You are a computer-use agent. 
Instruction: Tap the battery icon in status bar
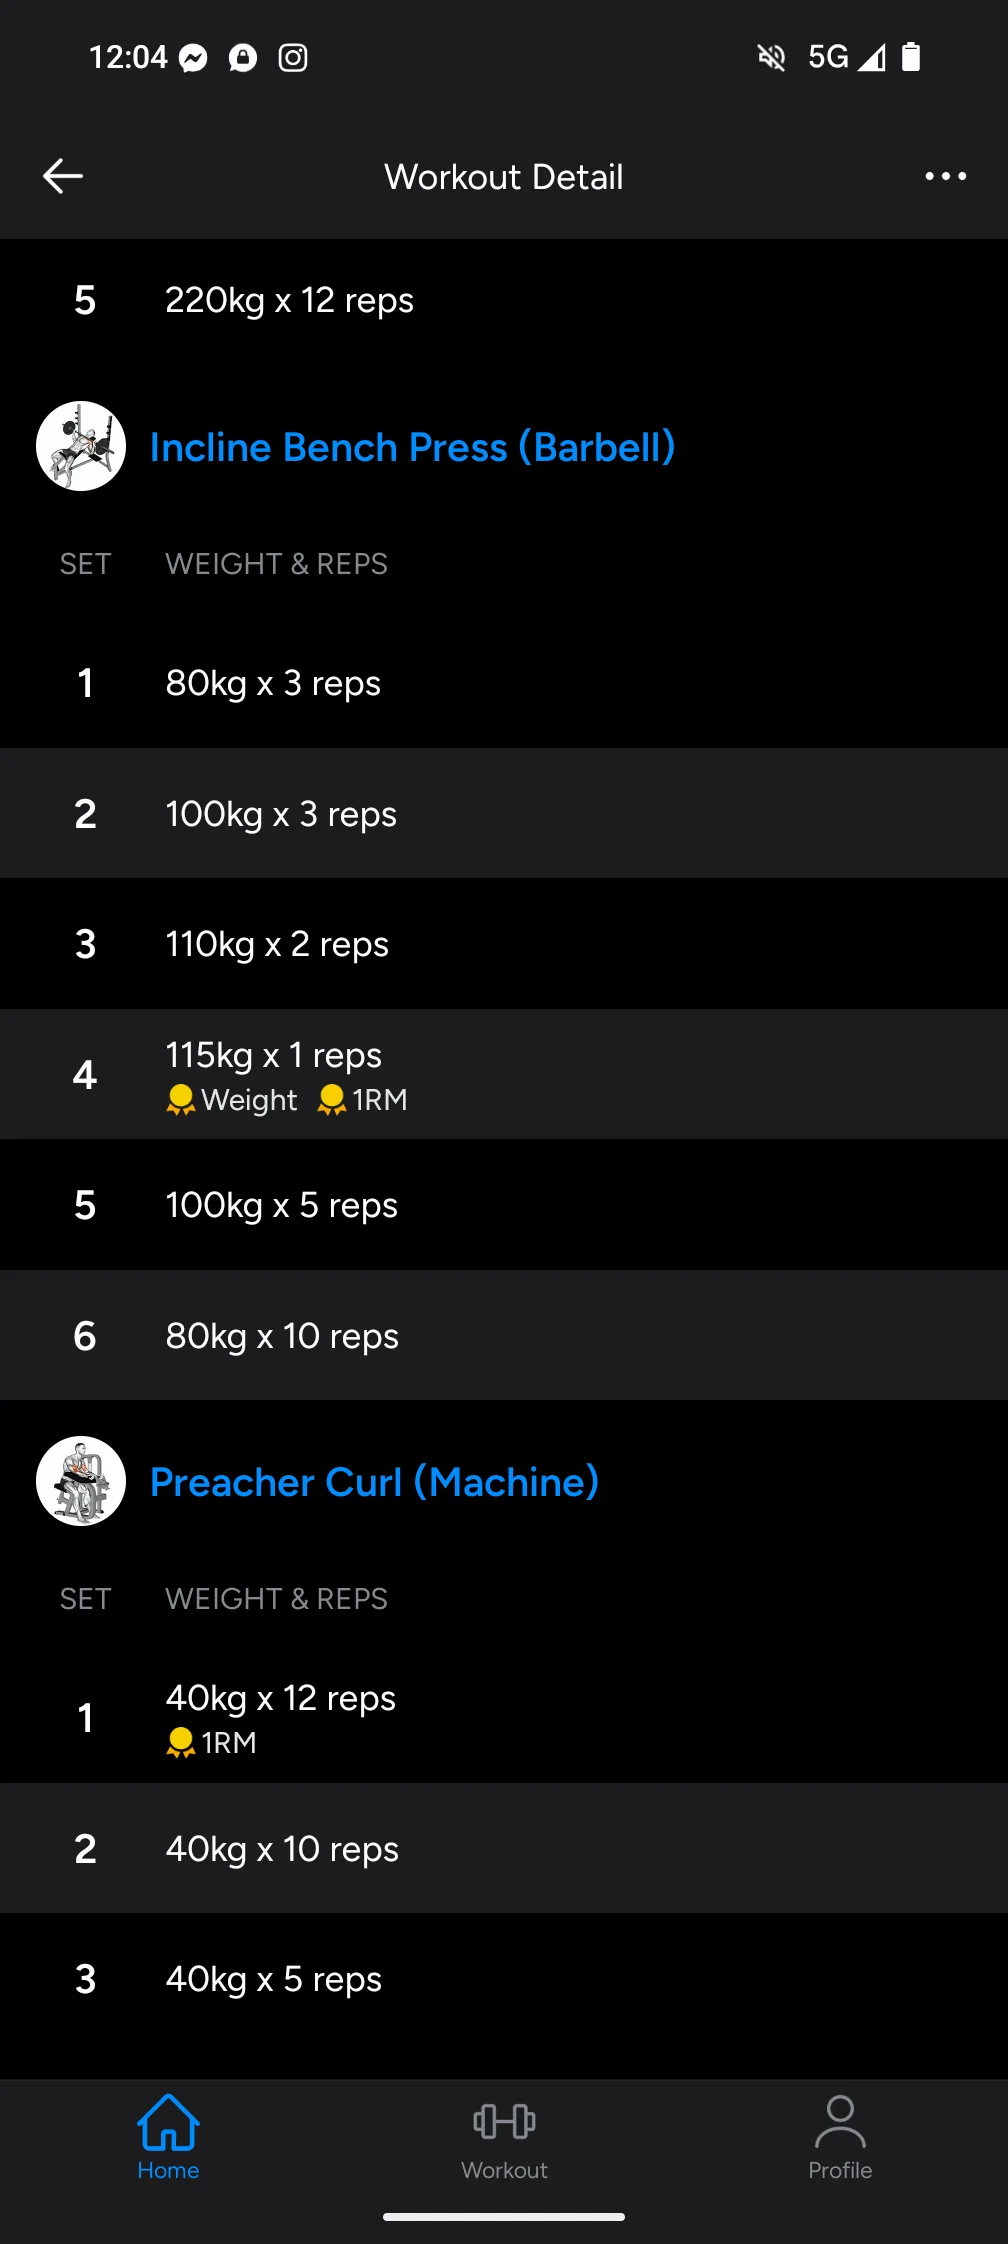tap(910, 57)
